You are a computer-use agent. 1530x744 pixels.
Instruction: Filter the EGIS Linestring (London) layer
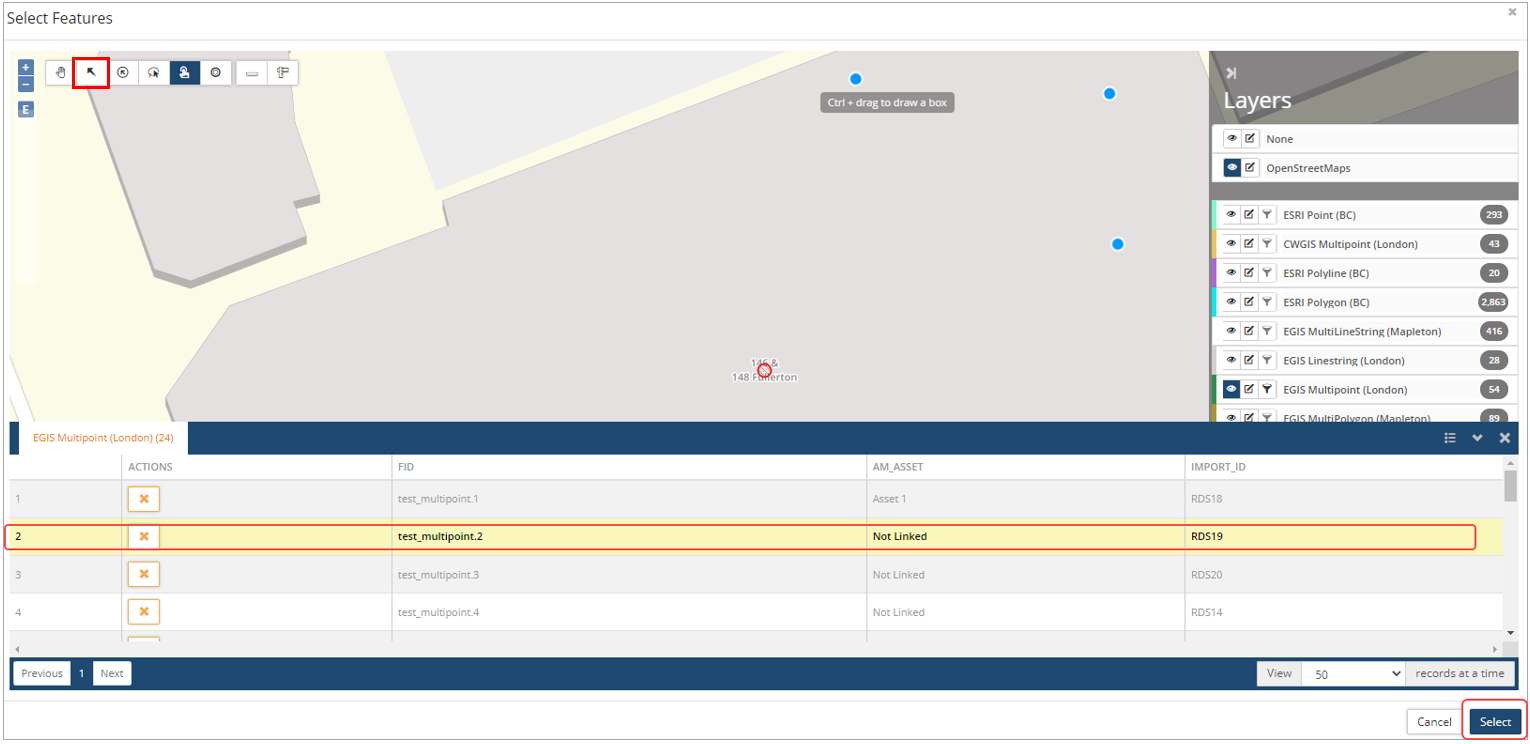[1267, 360]
